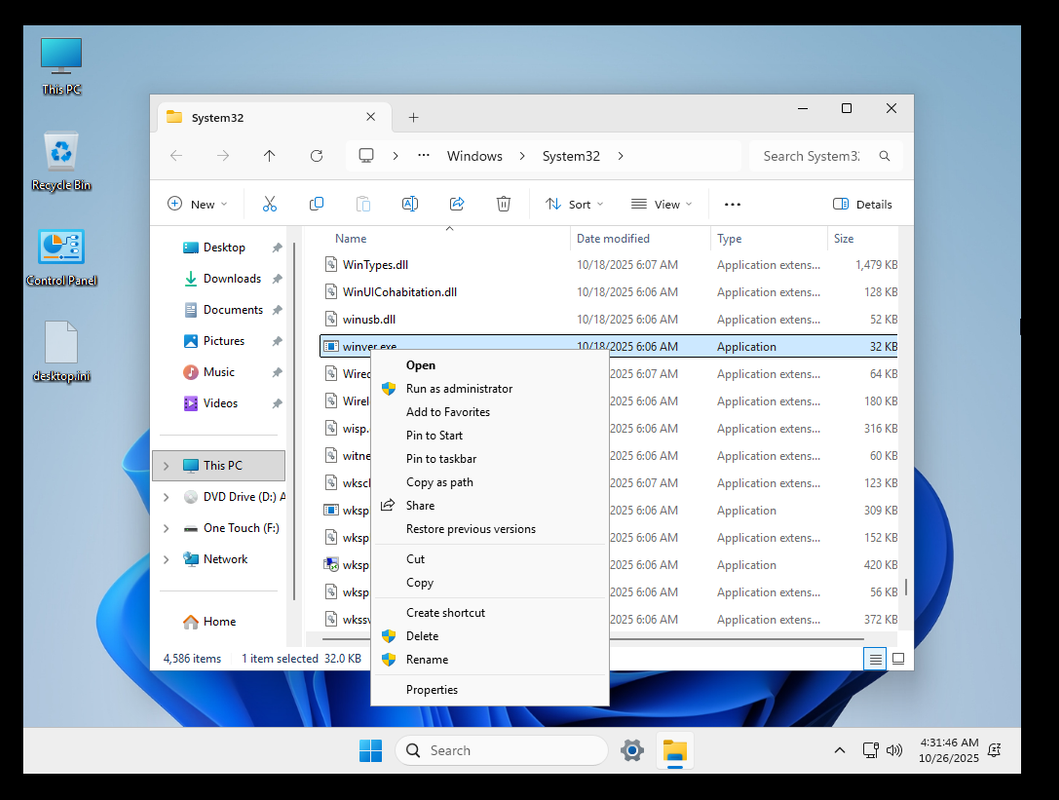Viewport: 1059px width, 800px height.
Task: Click the horizontal scrollbar of file list
Action: pos(593,638)
